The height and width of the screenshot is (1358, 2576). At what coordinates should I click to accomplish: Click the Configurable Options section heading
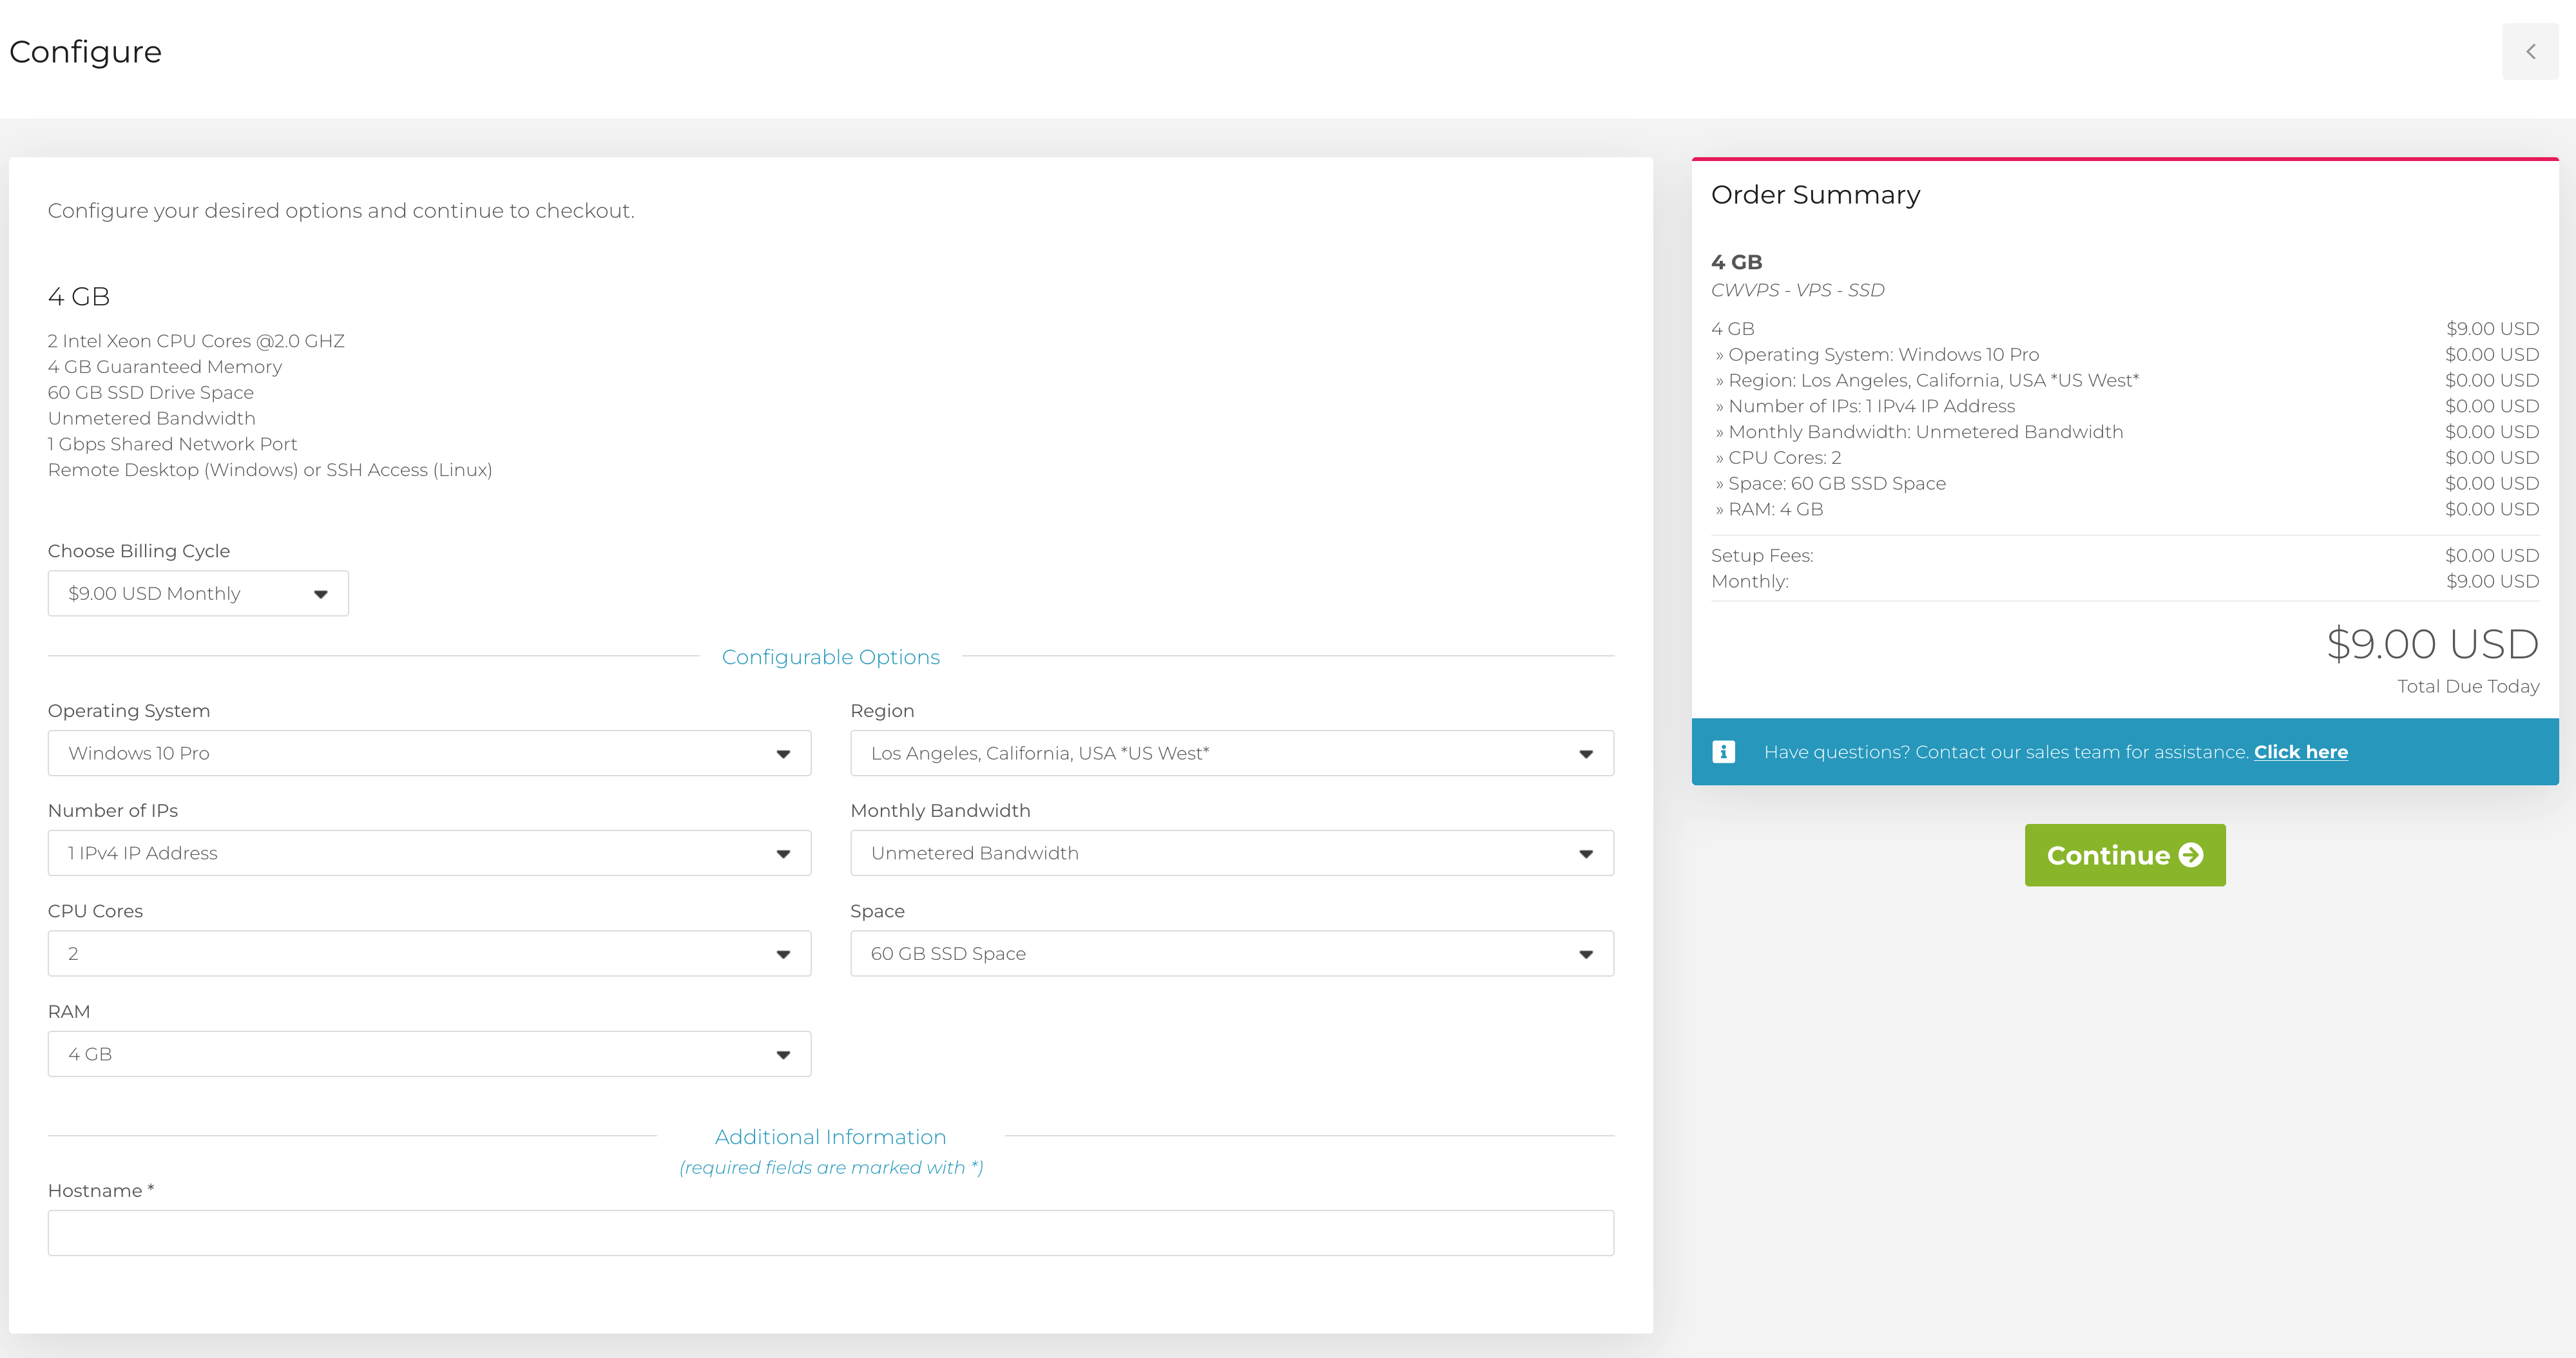tap(830, 657)
